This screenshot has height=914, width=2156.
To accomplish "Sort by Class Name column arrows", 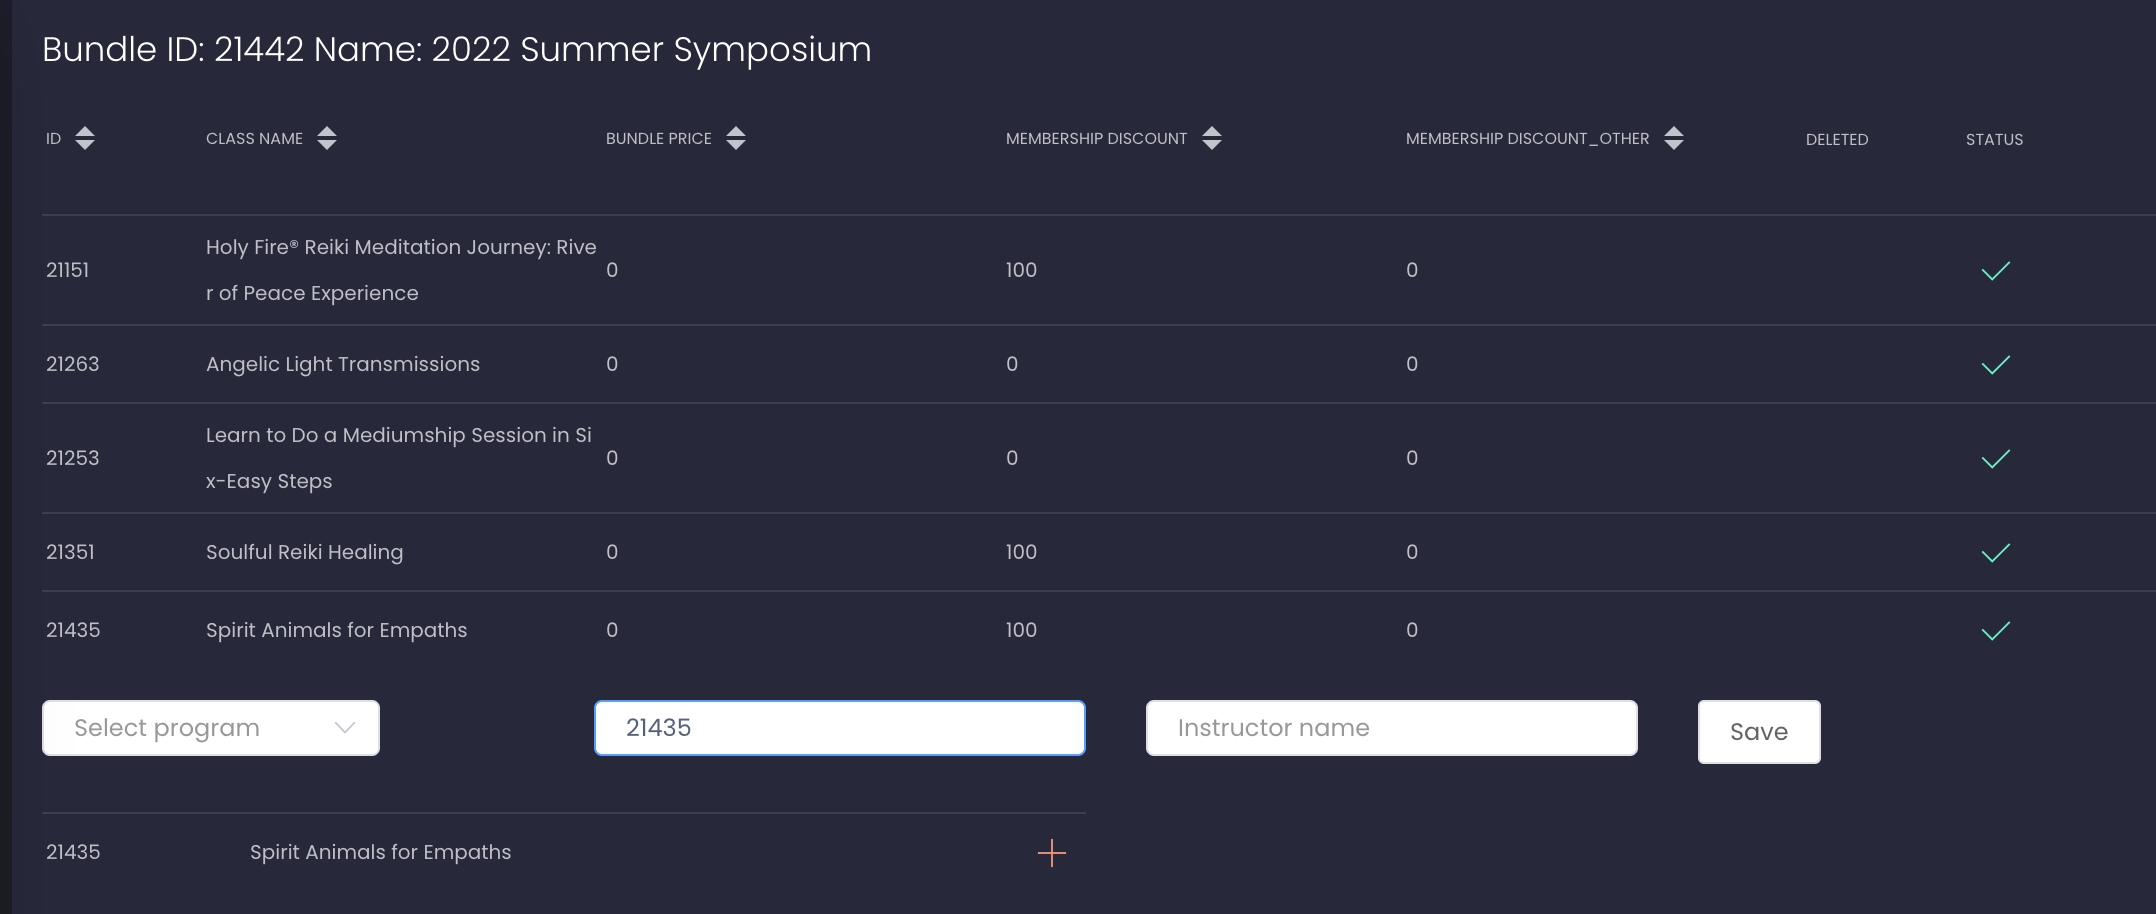I will tap(327, 138).
